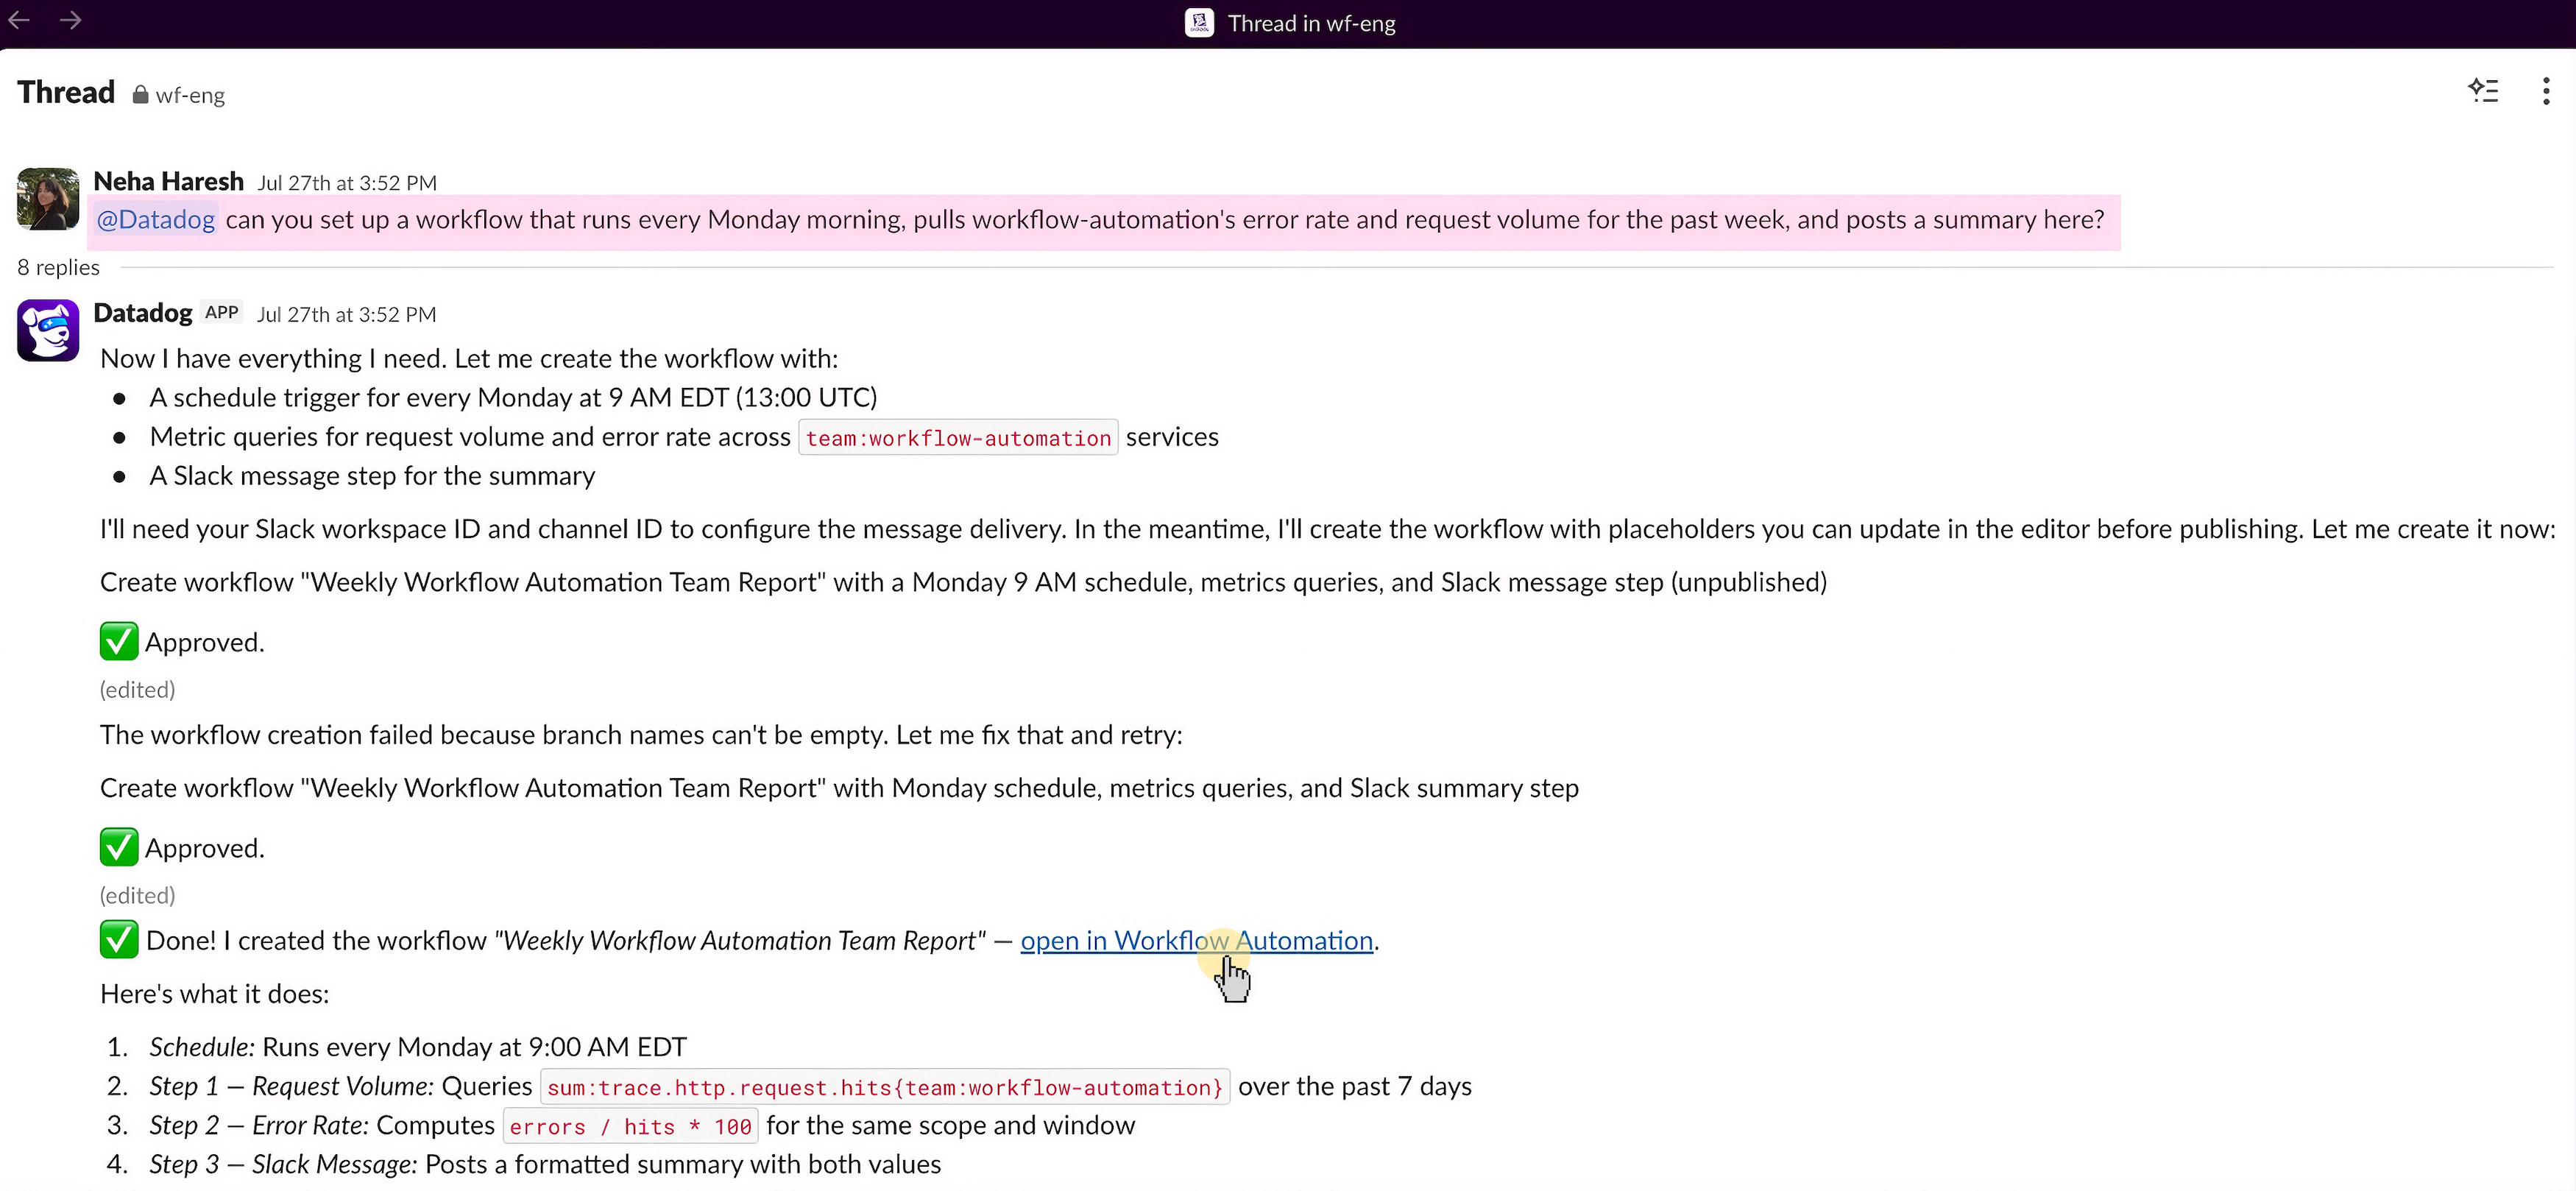Click the sum:trace.http.request.hits code snippet
This screenshot has height=1191, width=2576.
click(885, 1087)
